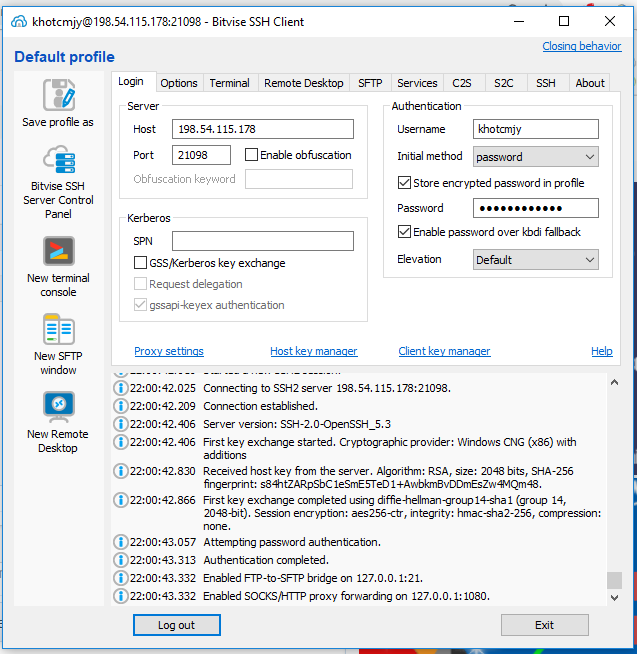
Task: Close the Bitvise SSH Client window
Action: coord(610,21)
